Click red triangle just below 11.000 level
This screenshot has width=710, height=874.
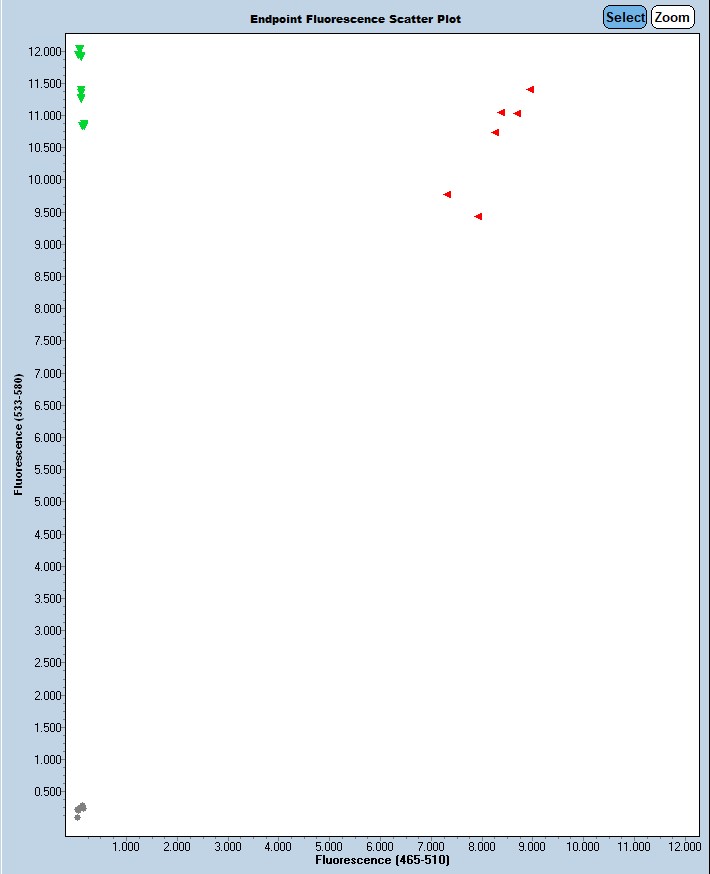(x=495, y=132)
